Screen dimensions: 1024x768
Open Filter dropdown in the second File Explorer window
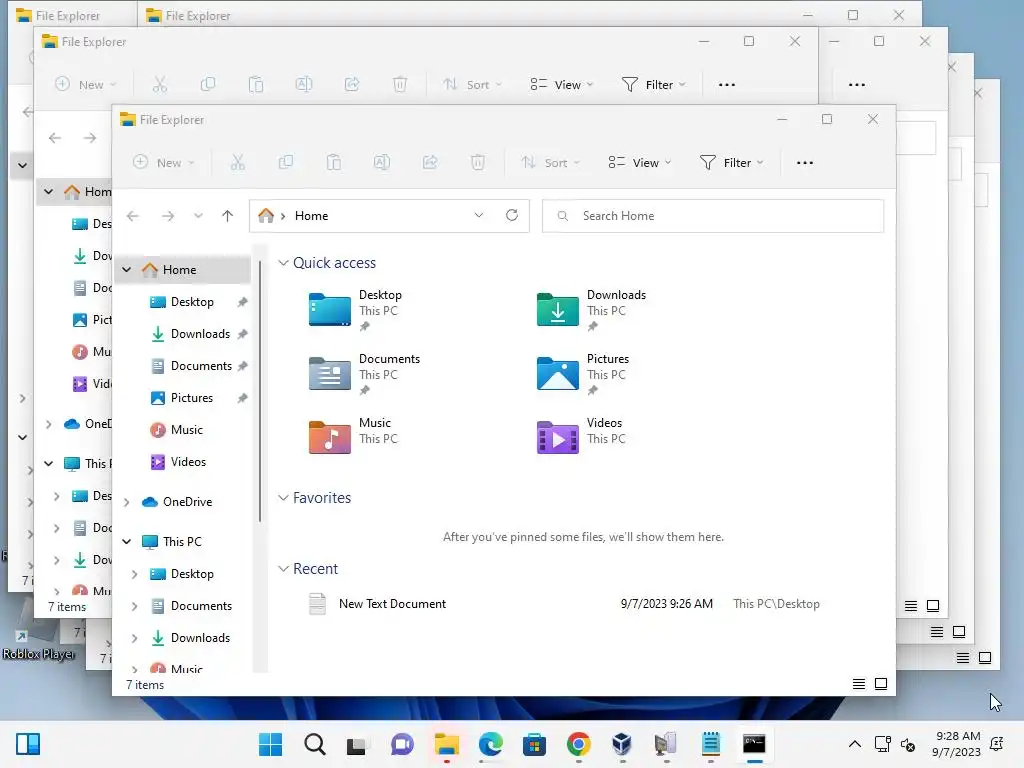(653, 85)
